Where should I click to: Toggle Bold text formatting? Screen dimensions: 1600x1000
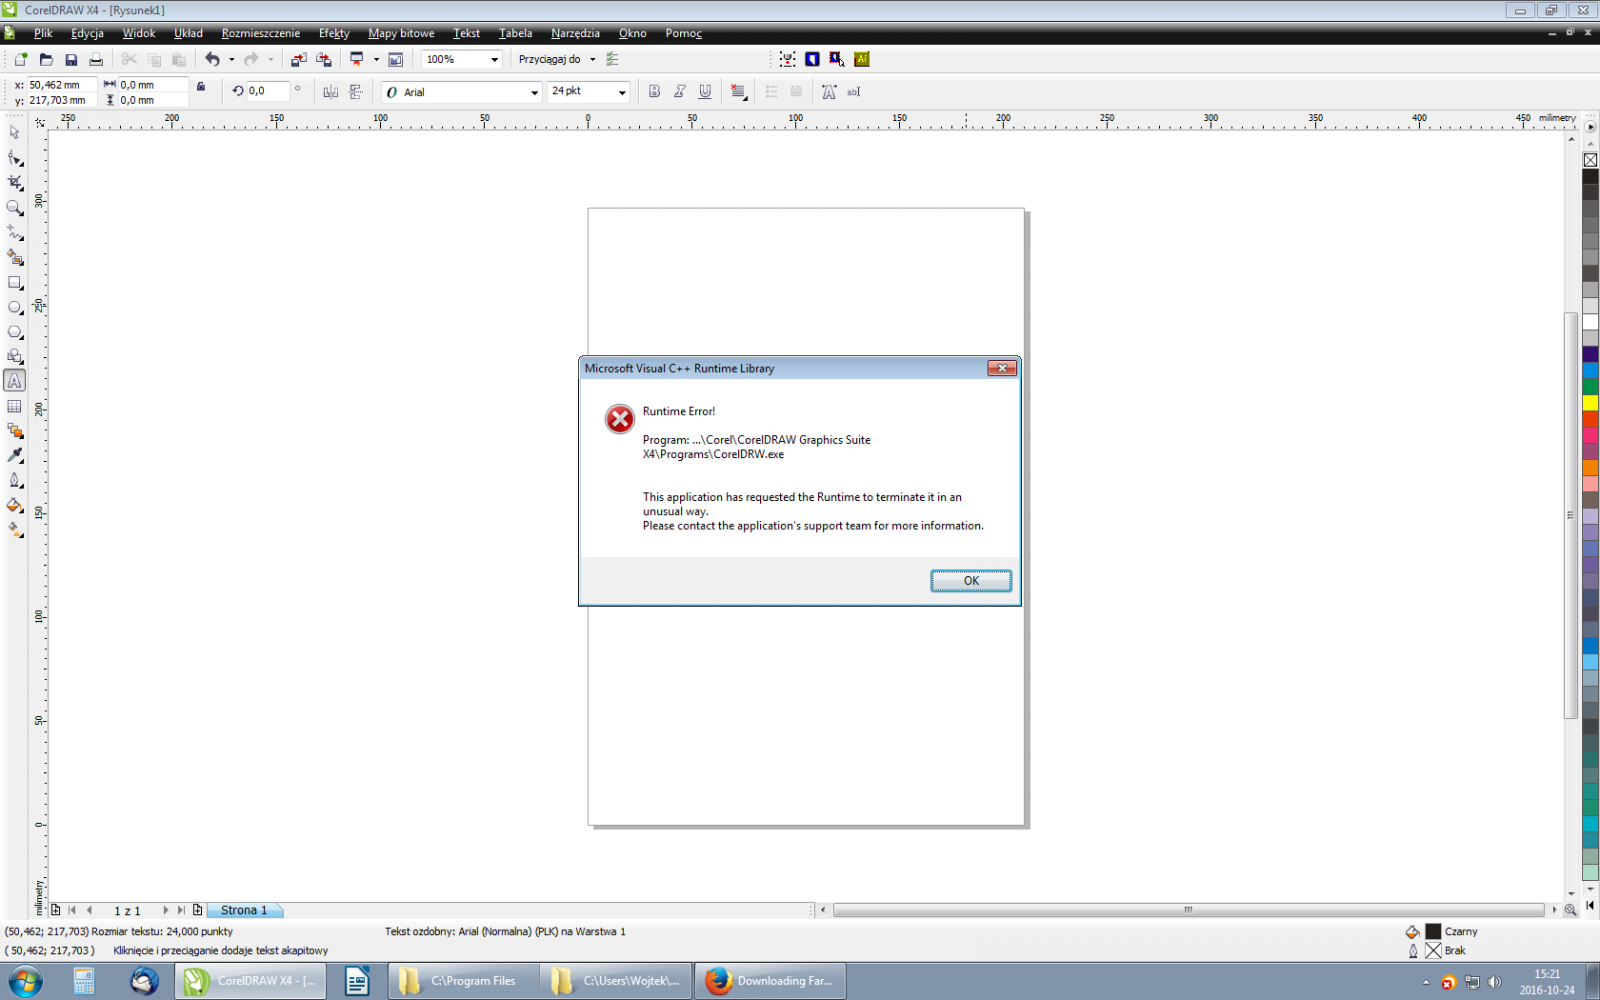coord(654,92)
